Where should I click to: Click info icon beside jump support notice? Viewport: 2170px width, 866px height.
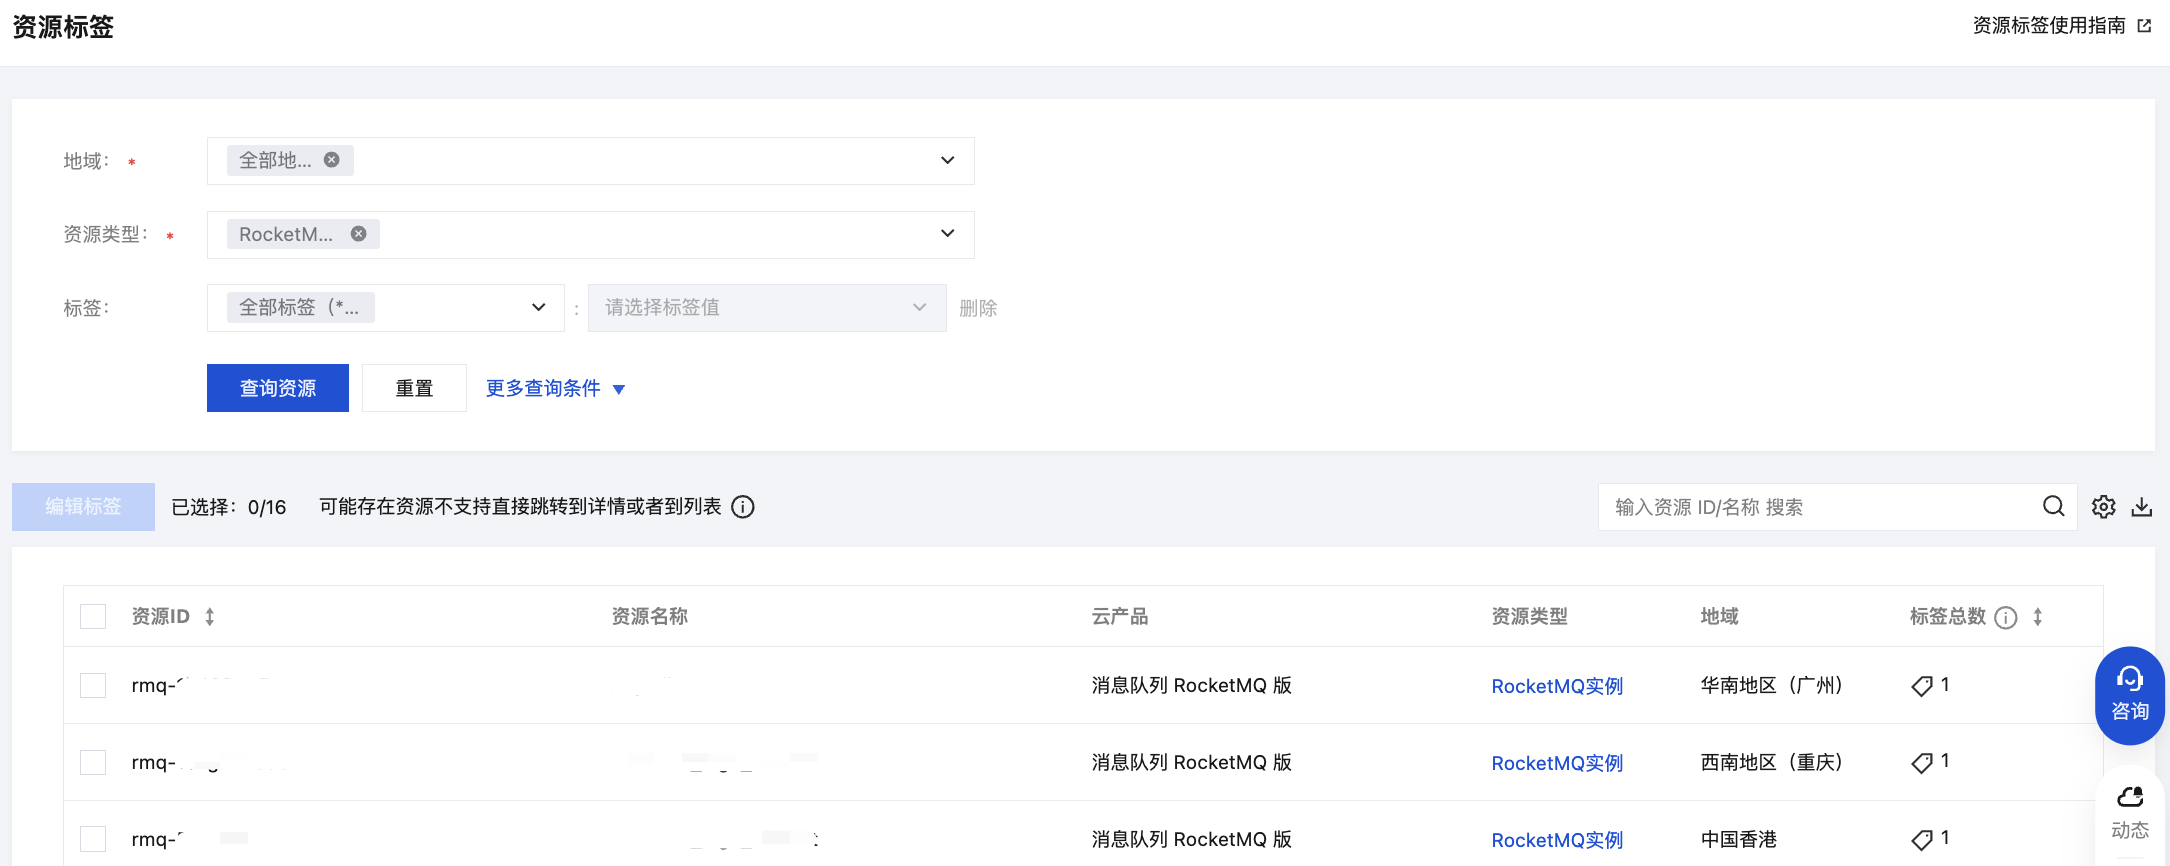tap(743, 507)
